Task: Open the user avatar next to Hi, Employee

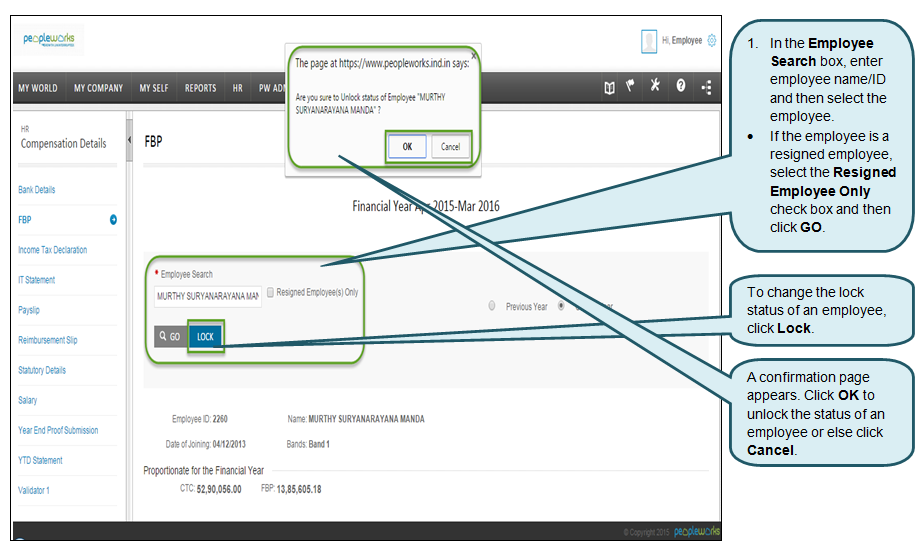Action: pyautogui.click(x=649, y=41)
